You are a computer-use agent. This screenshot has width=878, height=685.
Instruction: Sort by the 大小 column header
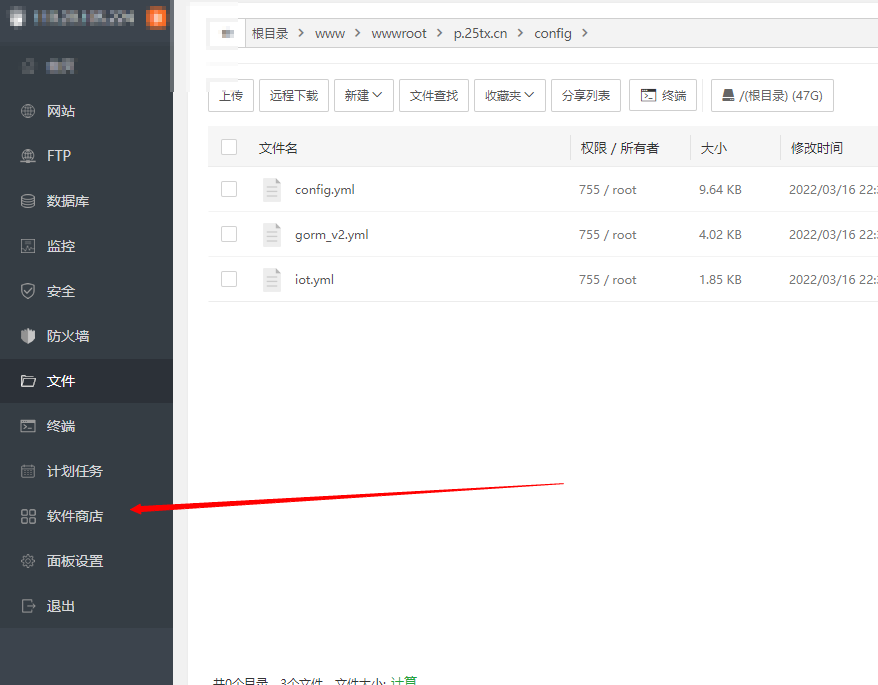click(x=714, y=148)
